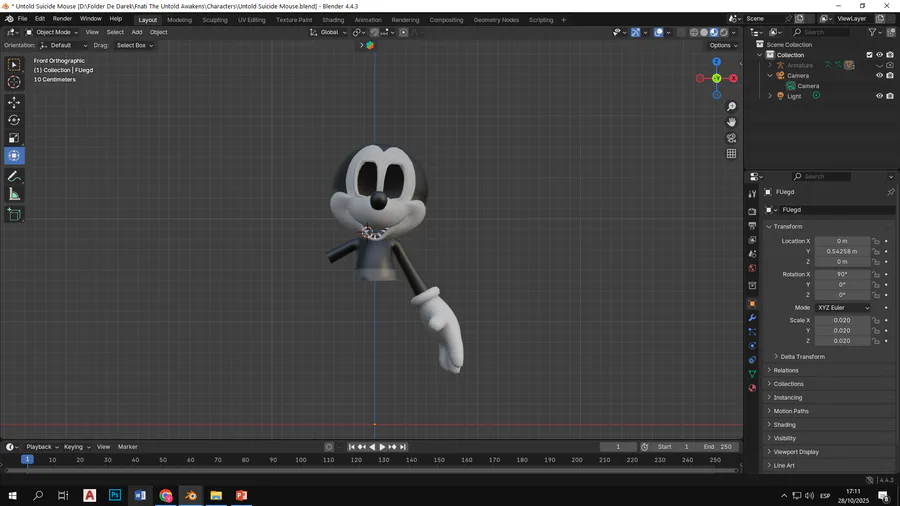This screenshot has width=900, height=506.
Task: Expand the Relations panel
Action: click(769, 371)
